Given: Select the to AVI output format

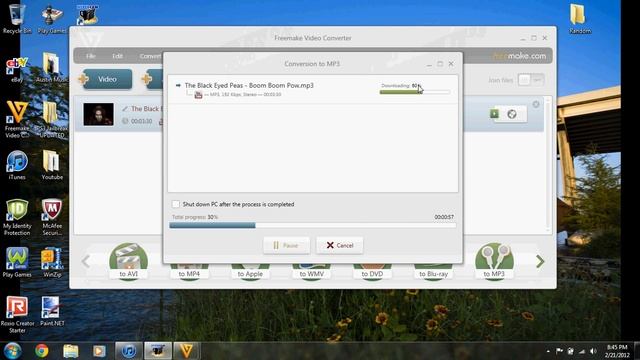Looking at the screenshot, I should [128, 261].
